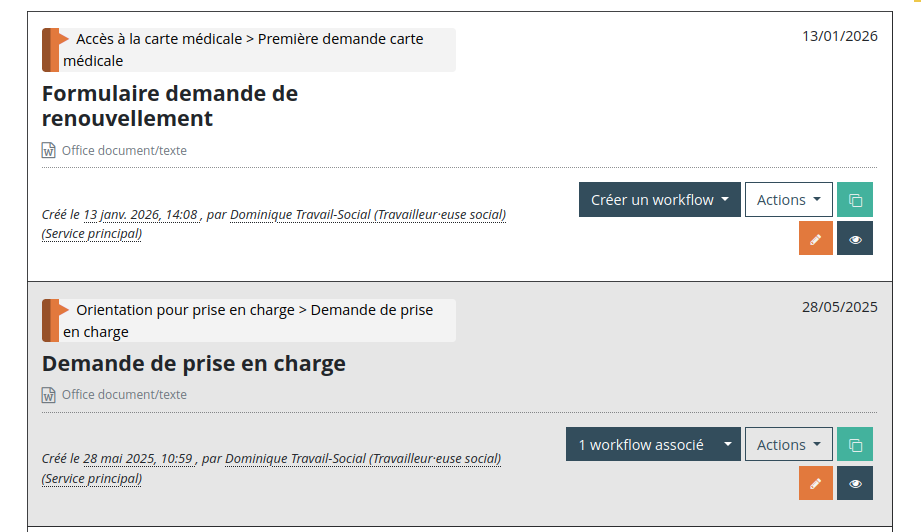Click the orange pencil for Demande de prise en charge
Screen dimensions: 921x532
pyautogui.click(x=816, y=484)
